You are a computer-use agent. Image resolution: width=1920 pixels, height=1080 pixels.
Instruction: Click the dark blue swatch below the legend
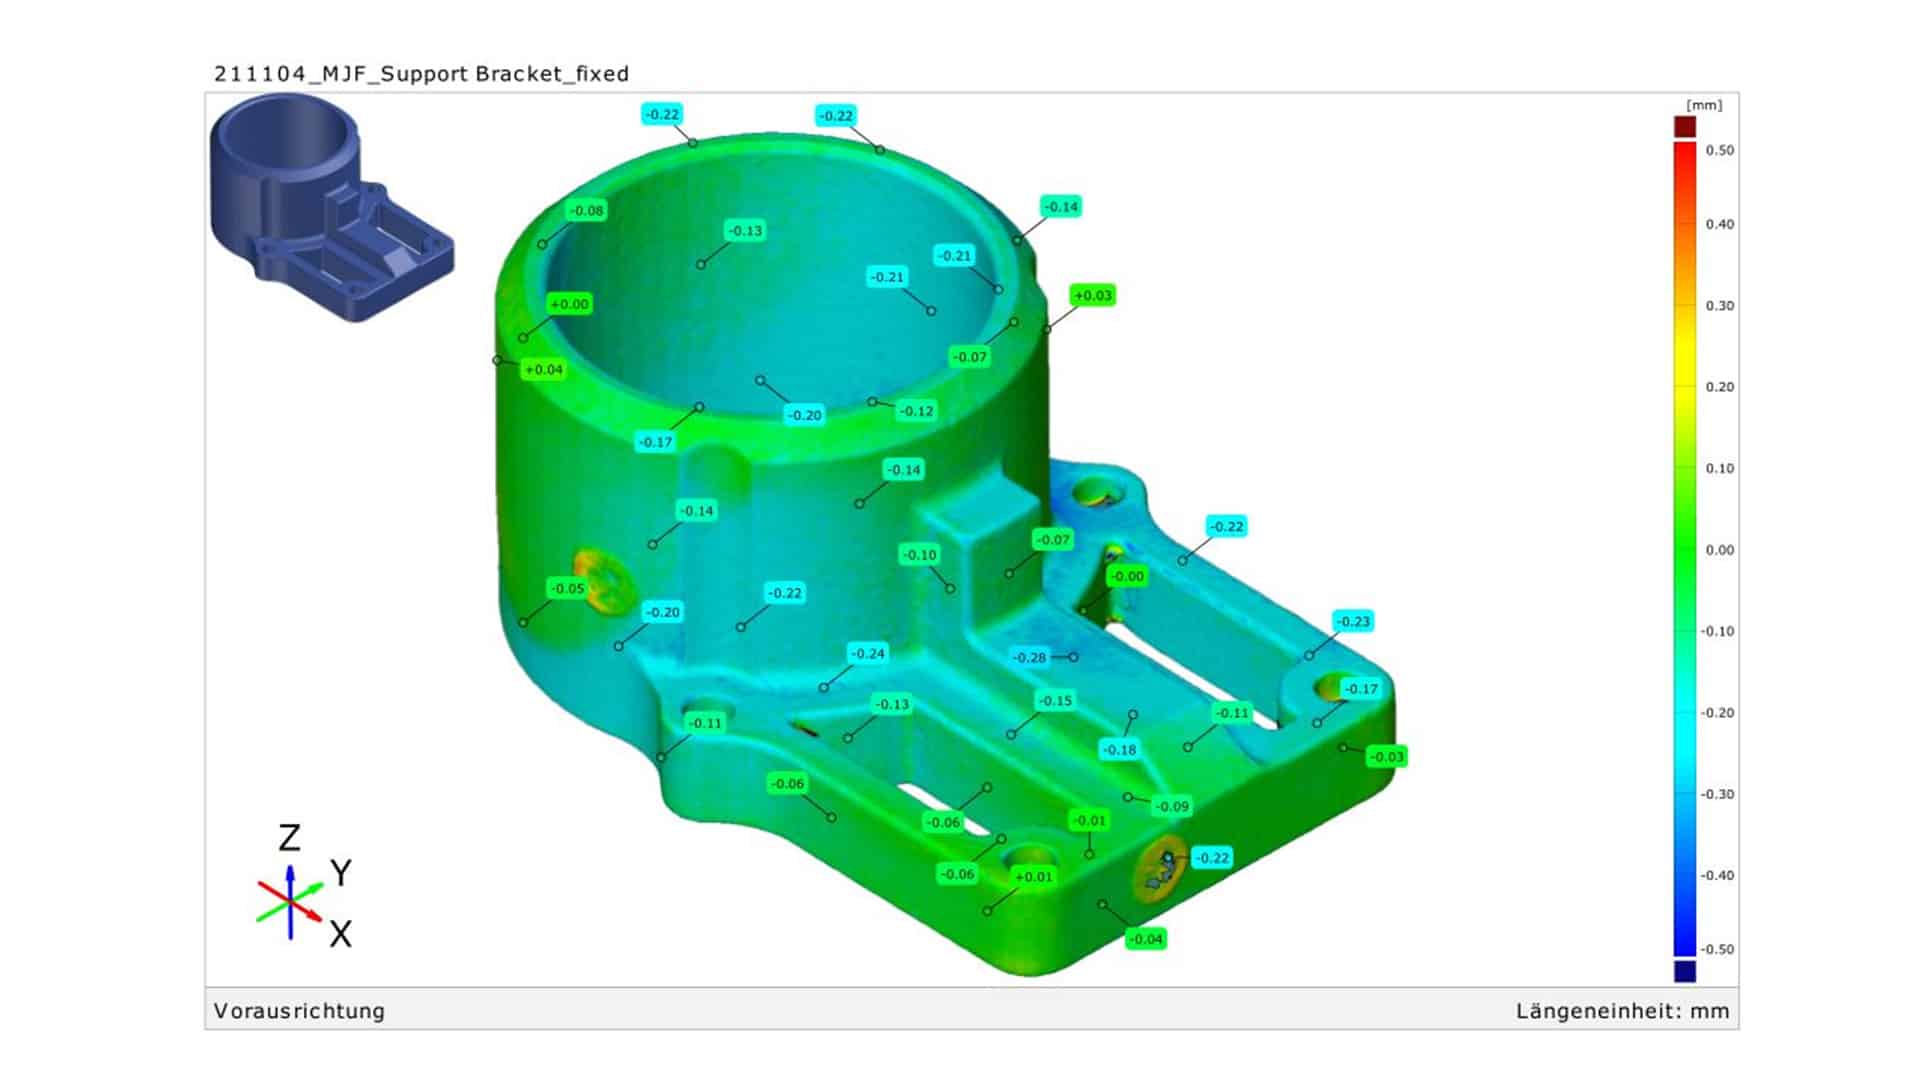[1685, 971]
